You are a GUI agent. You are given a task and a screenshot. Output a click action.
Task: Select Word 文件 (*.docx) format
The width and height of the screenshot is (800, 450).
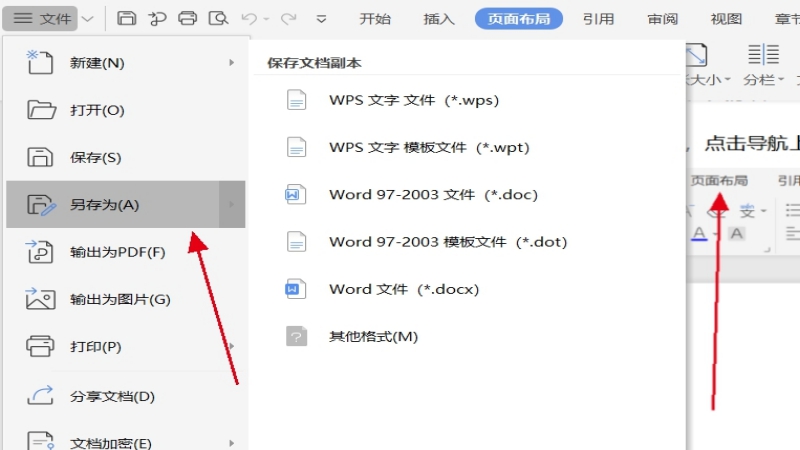404,289
